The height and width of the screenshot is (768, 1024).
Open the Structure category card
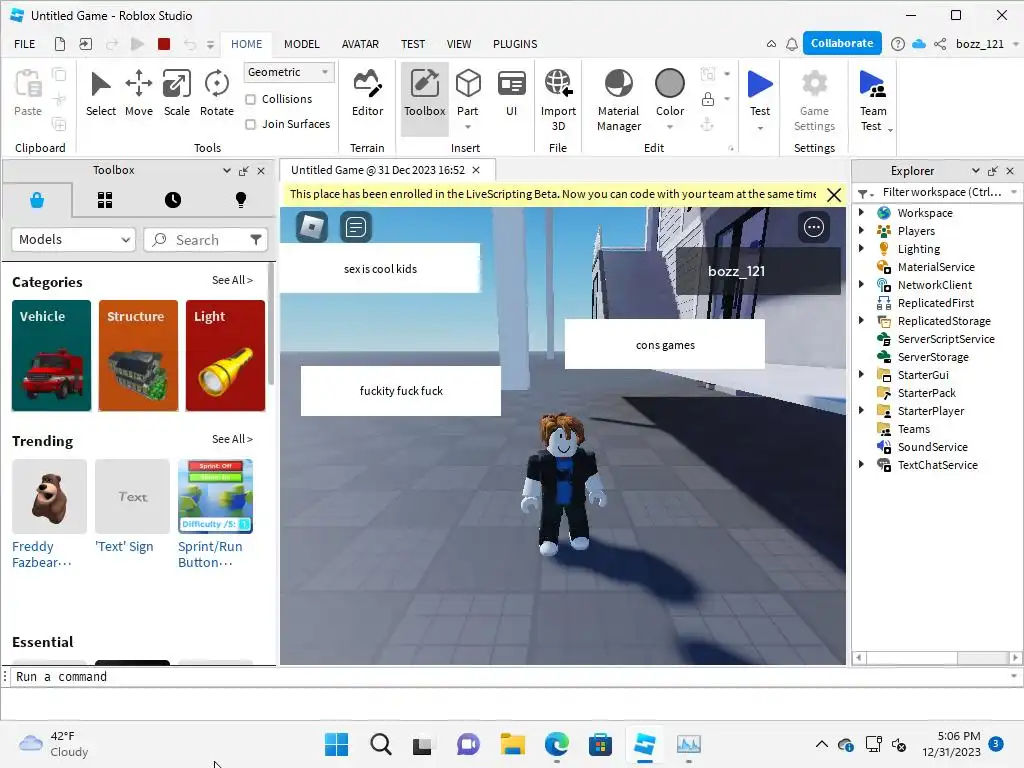[138, 355]
